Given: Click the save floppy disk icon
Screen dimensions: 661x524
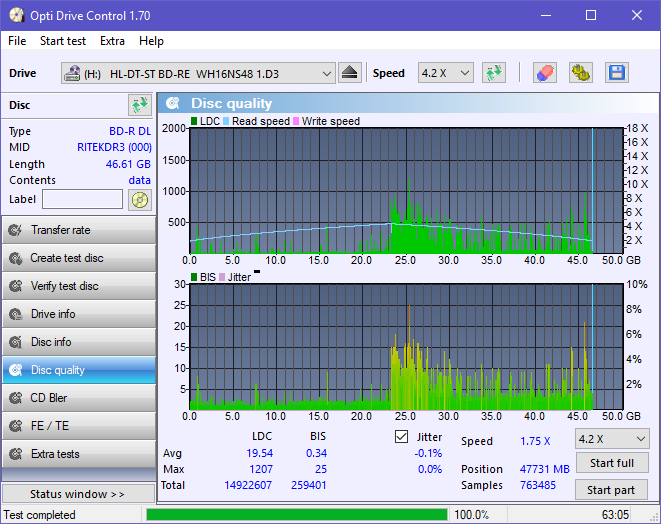Looking at the screenshot, I should 616,73.
